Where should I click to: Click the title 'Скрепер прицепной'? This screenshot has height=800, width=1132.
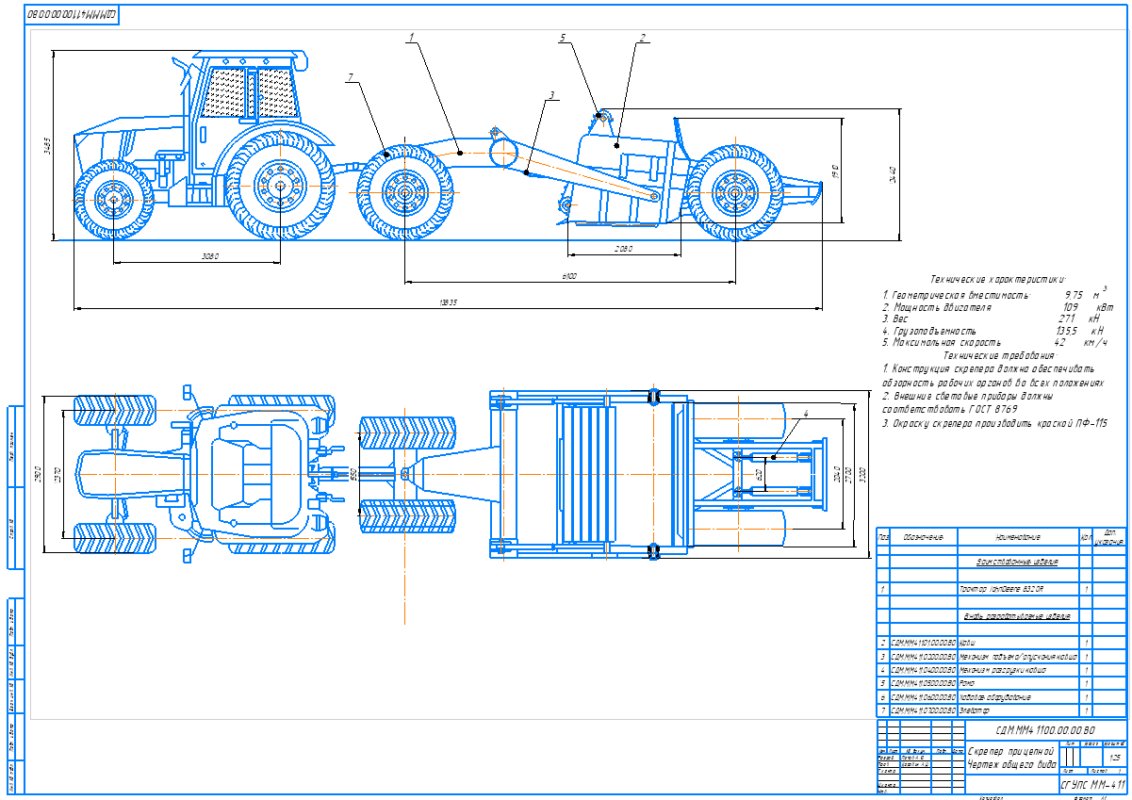[1010, 751]
